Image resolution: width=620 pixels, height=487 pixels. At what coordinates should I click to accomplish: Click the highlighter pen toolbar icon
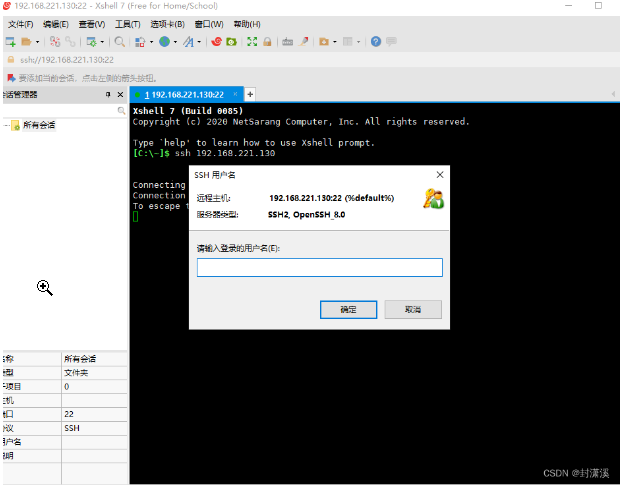coord(304,41)
